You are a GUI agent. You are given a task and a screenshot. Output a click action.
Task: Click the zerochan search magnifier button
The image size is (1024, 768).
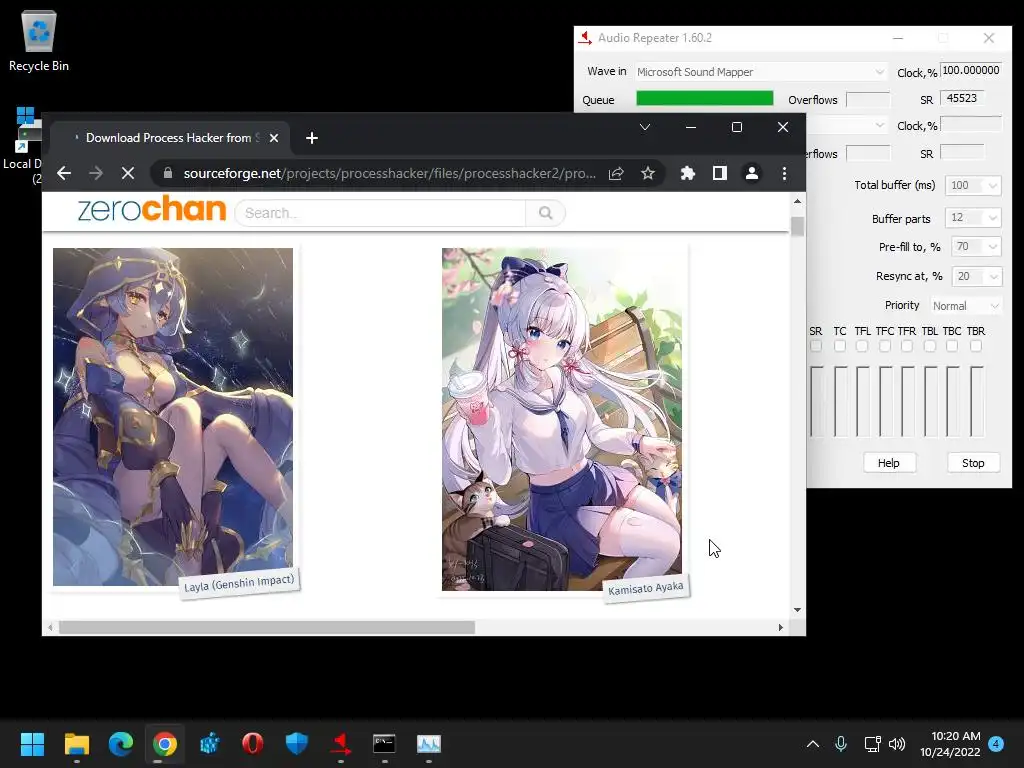545,213
